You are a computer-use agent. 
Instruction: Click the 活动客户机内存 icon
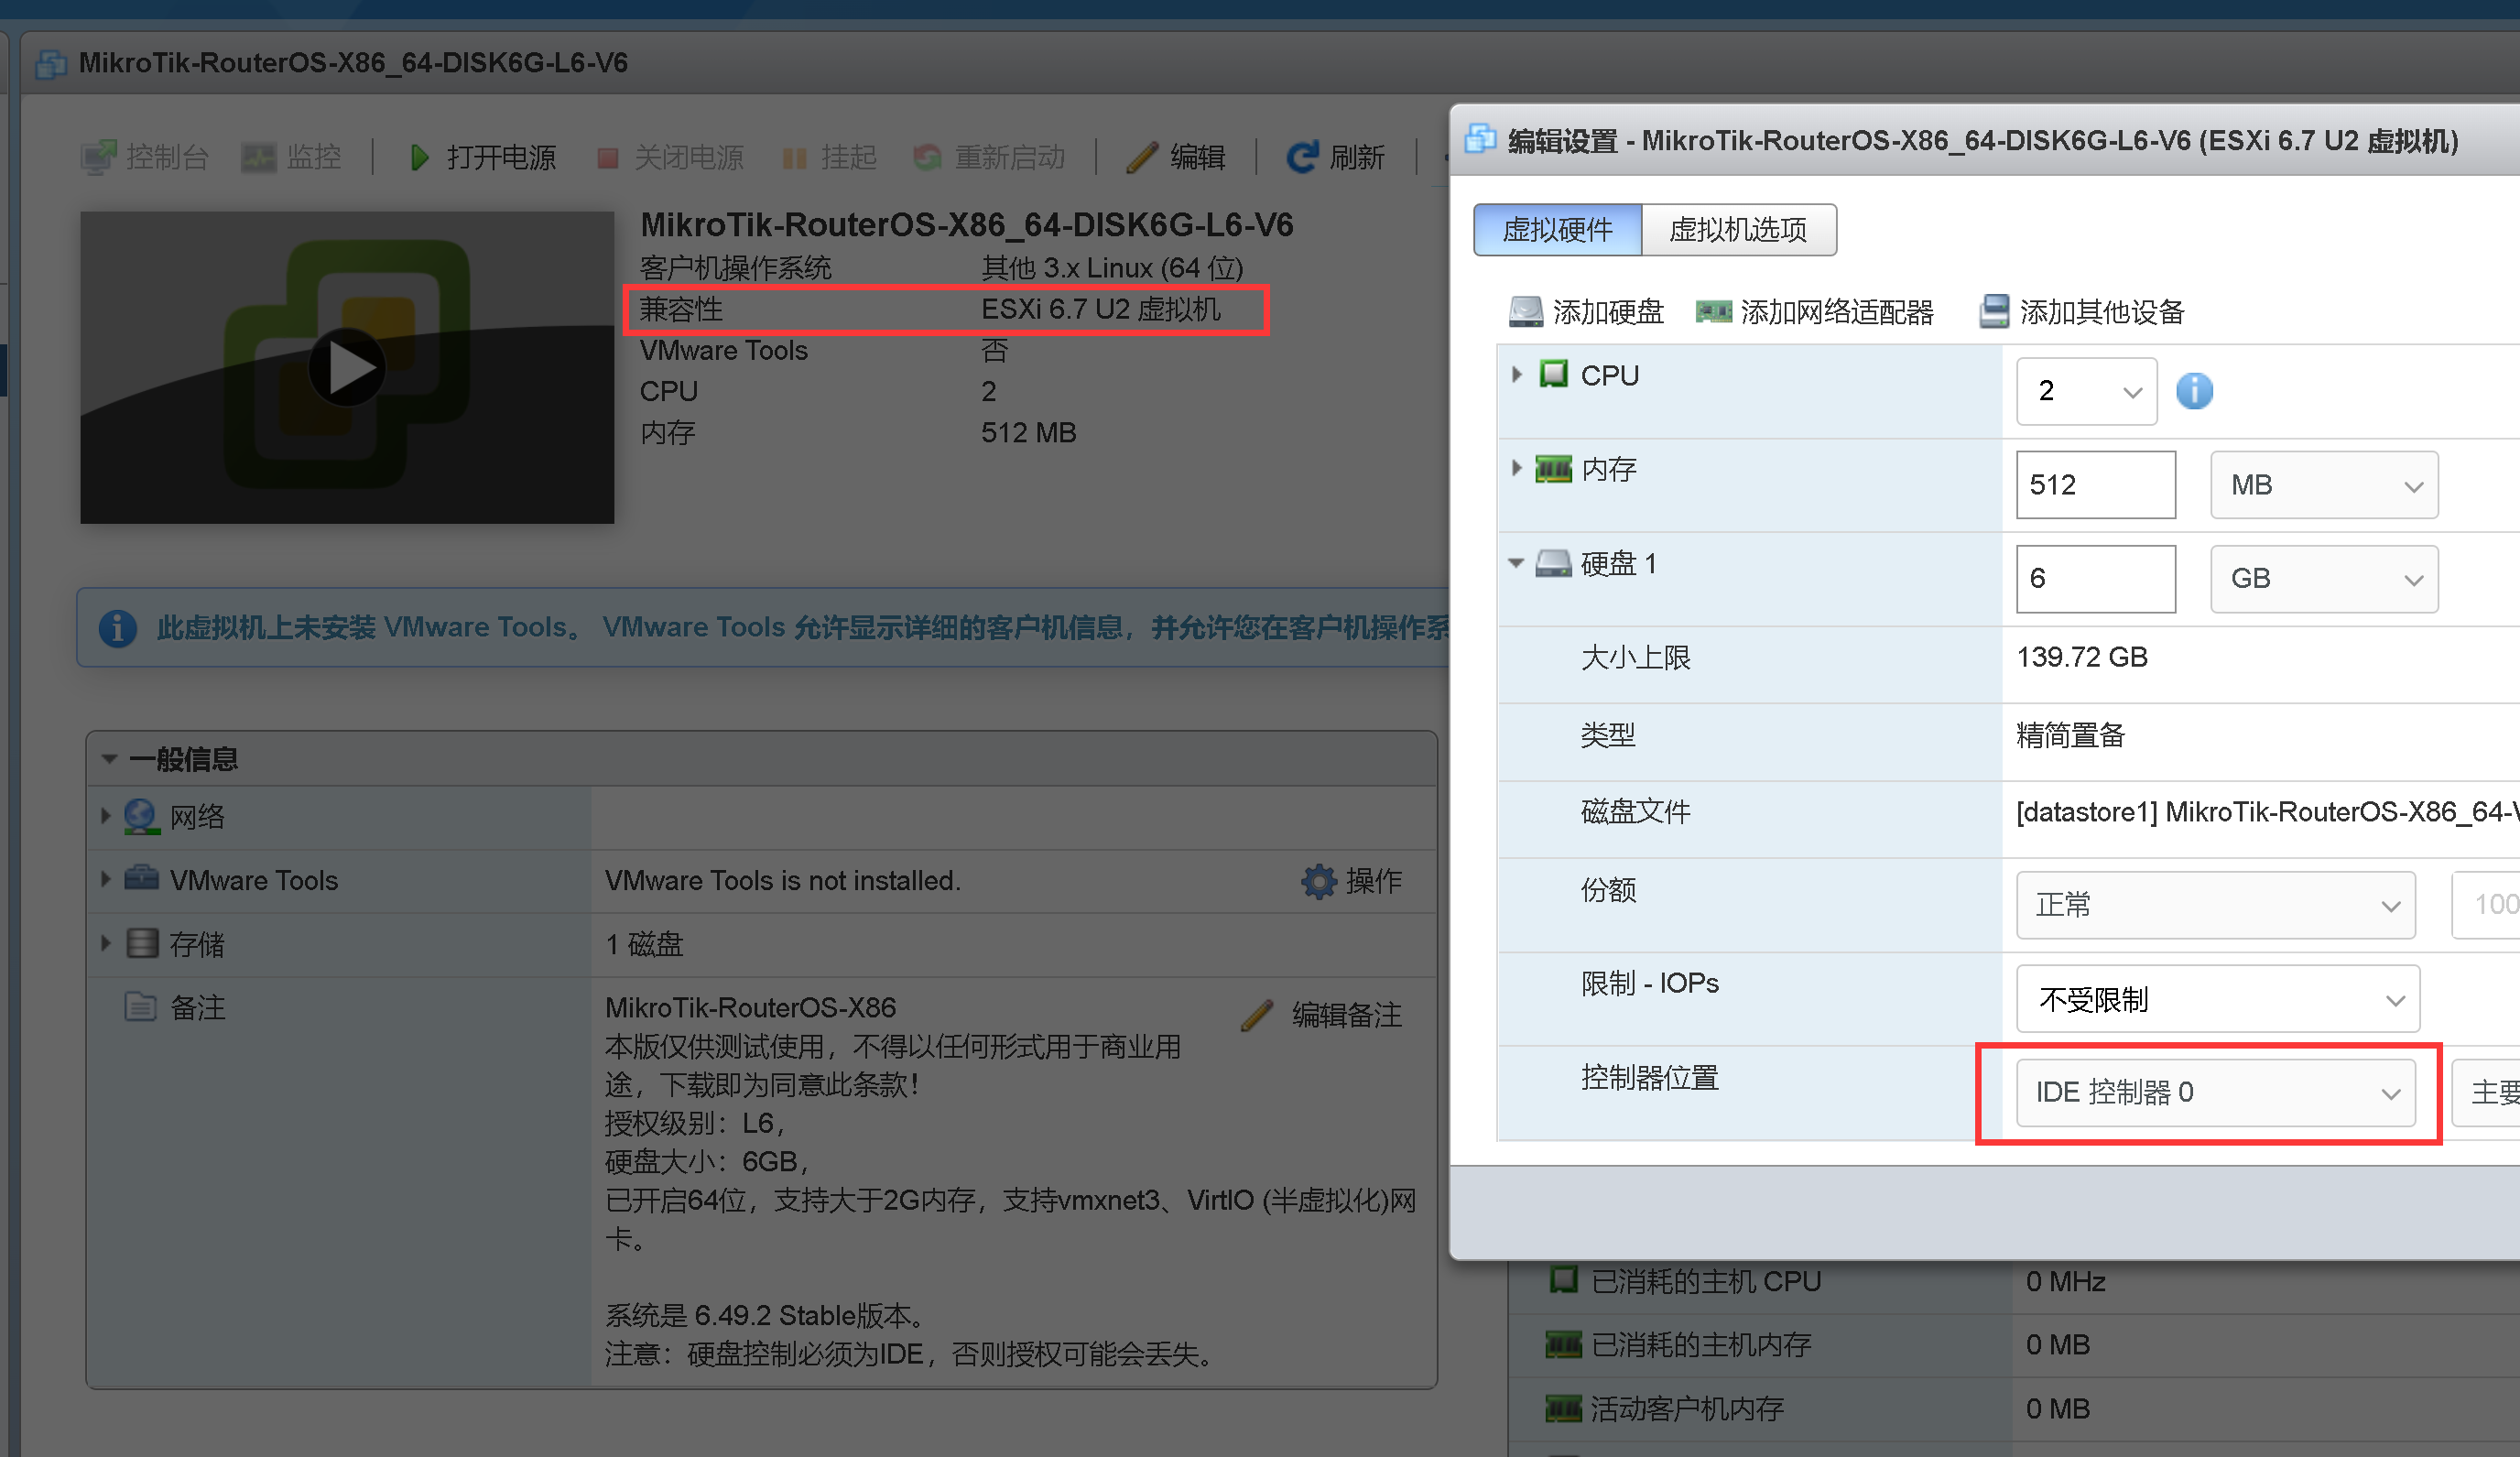1563,1408
